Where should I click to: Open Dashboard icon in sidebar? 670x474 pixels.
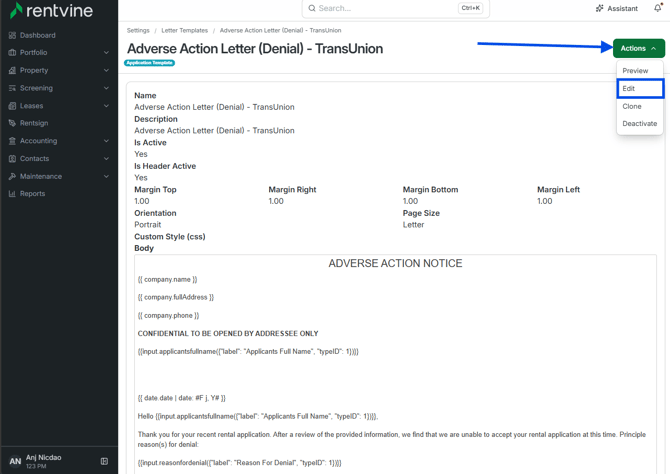12,35
